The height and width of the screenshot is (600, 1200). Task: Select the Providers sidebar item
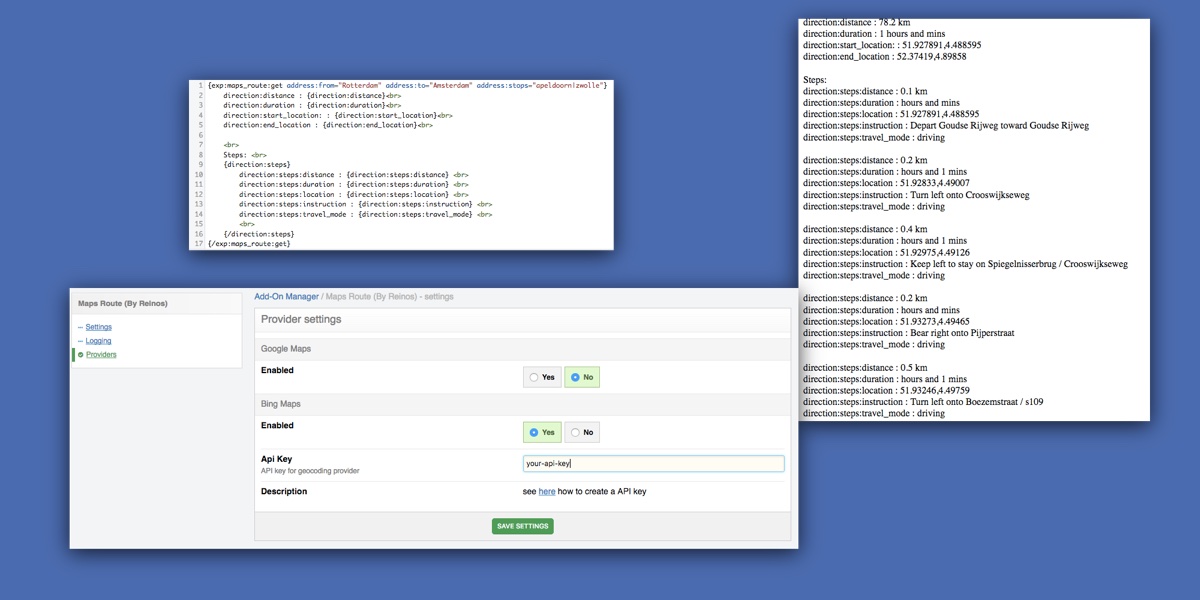coord(101,355)
